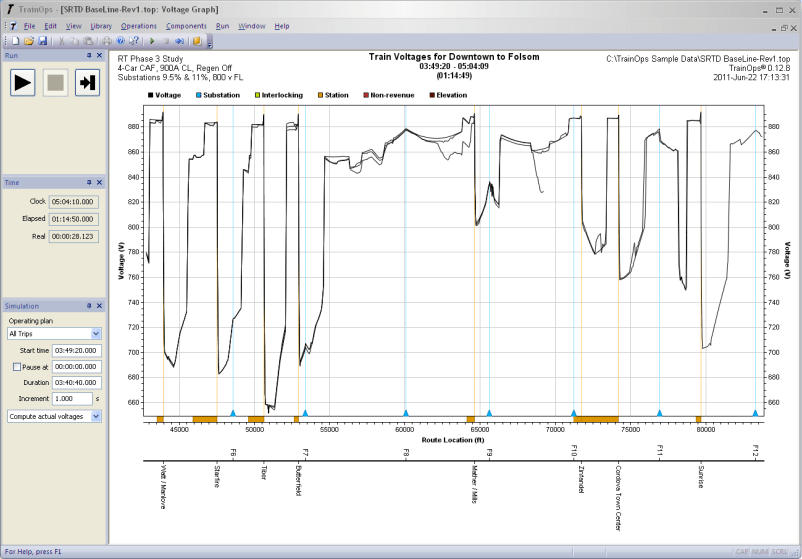The width and height of the screenshot is (802, 559).
Task: Click the Voltage legend black swatch
Action: (x=151, y=95)
